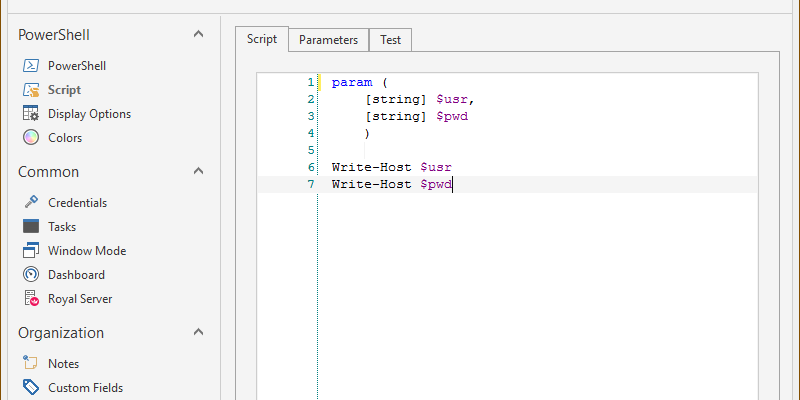The height and width of the screenshot is (400, 800).
Task: Click the Display Options label
Action: 89,114
